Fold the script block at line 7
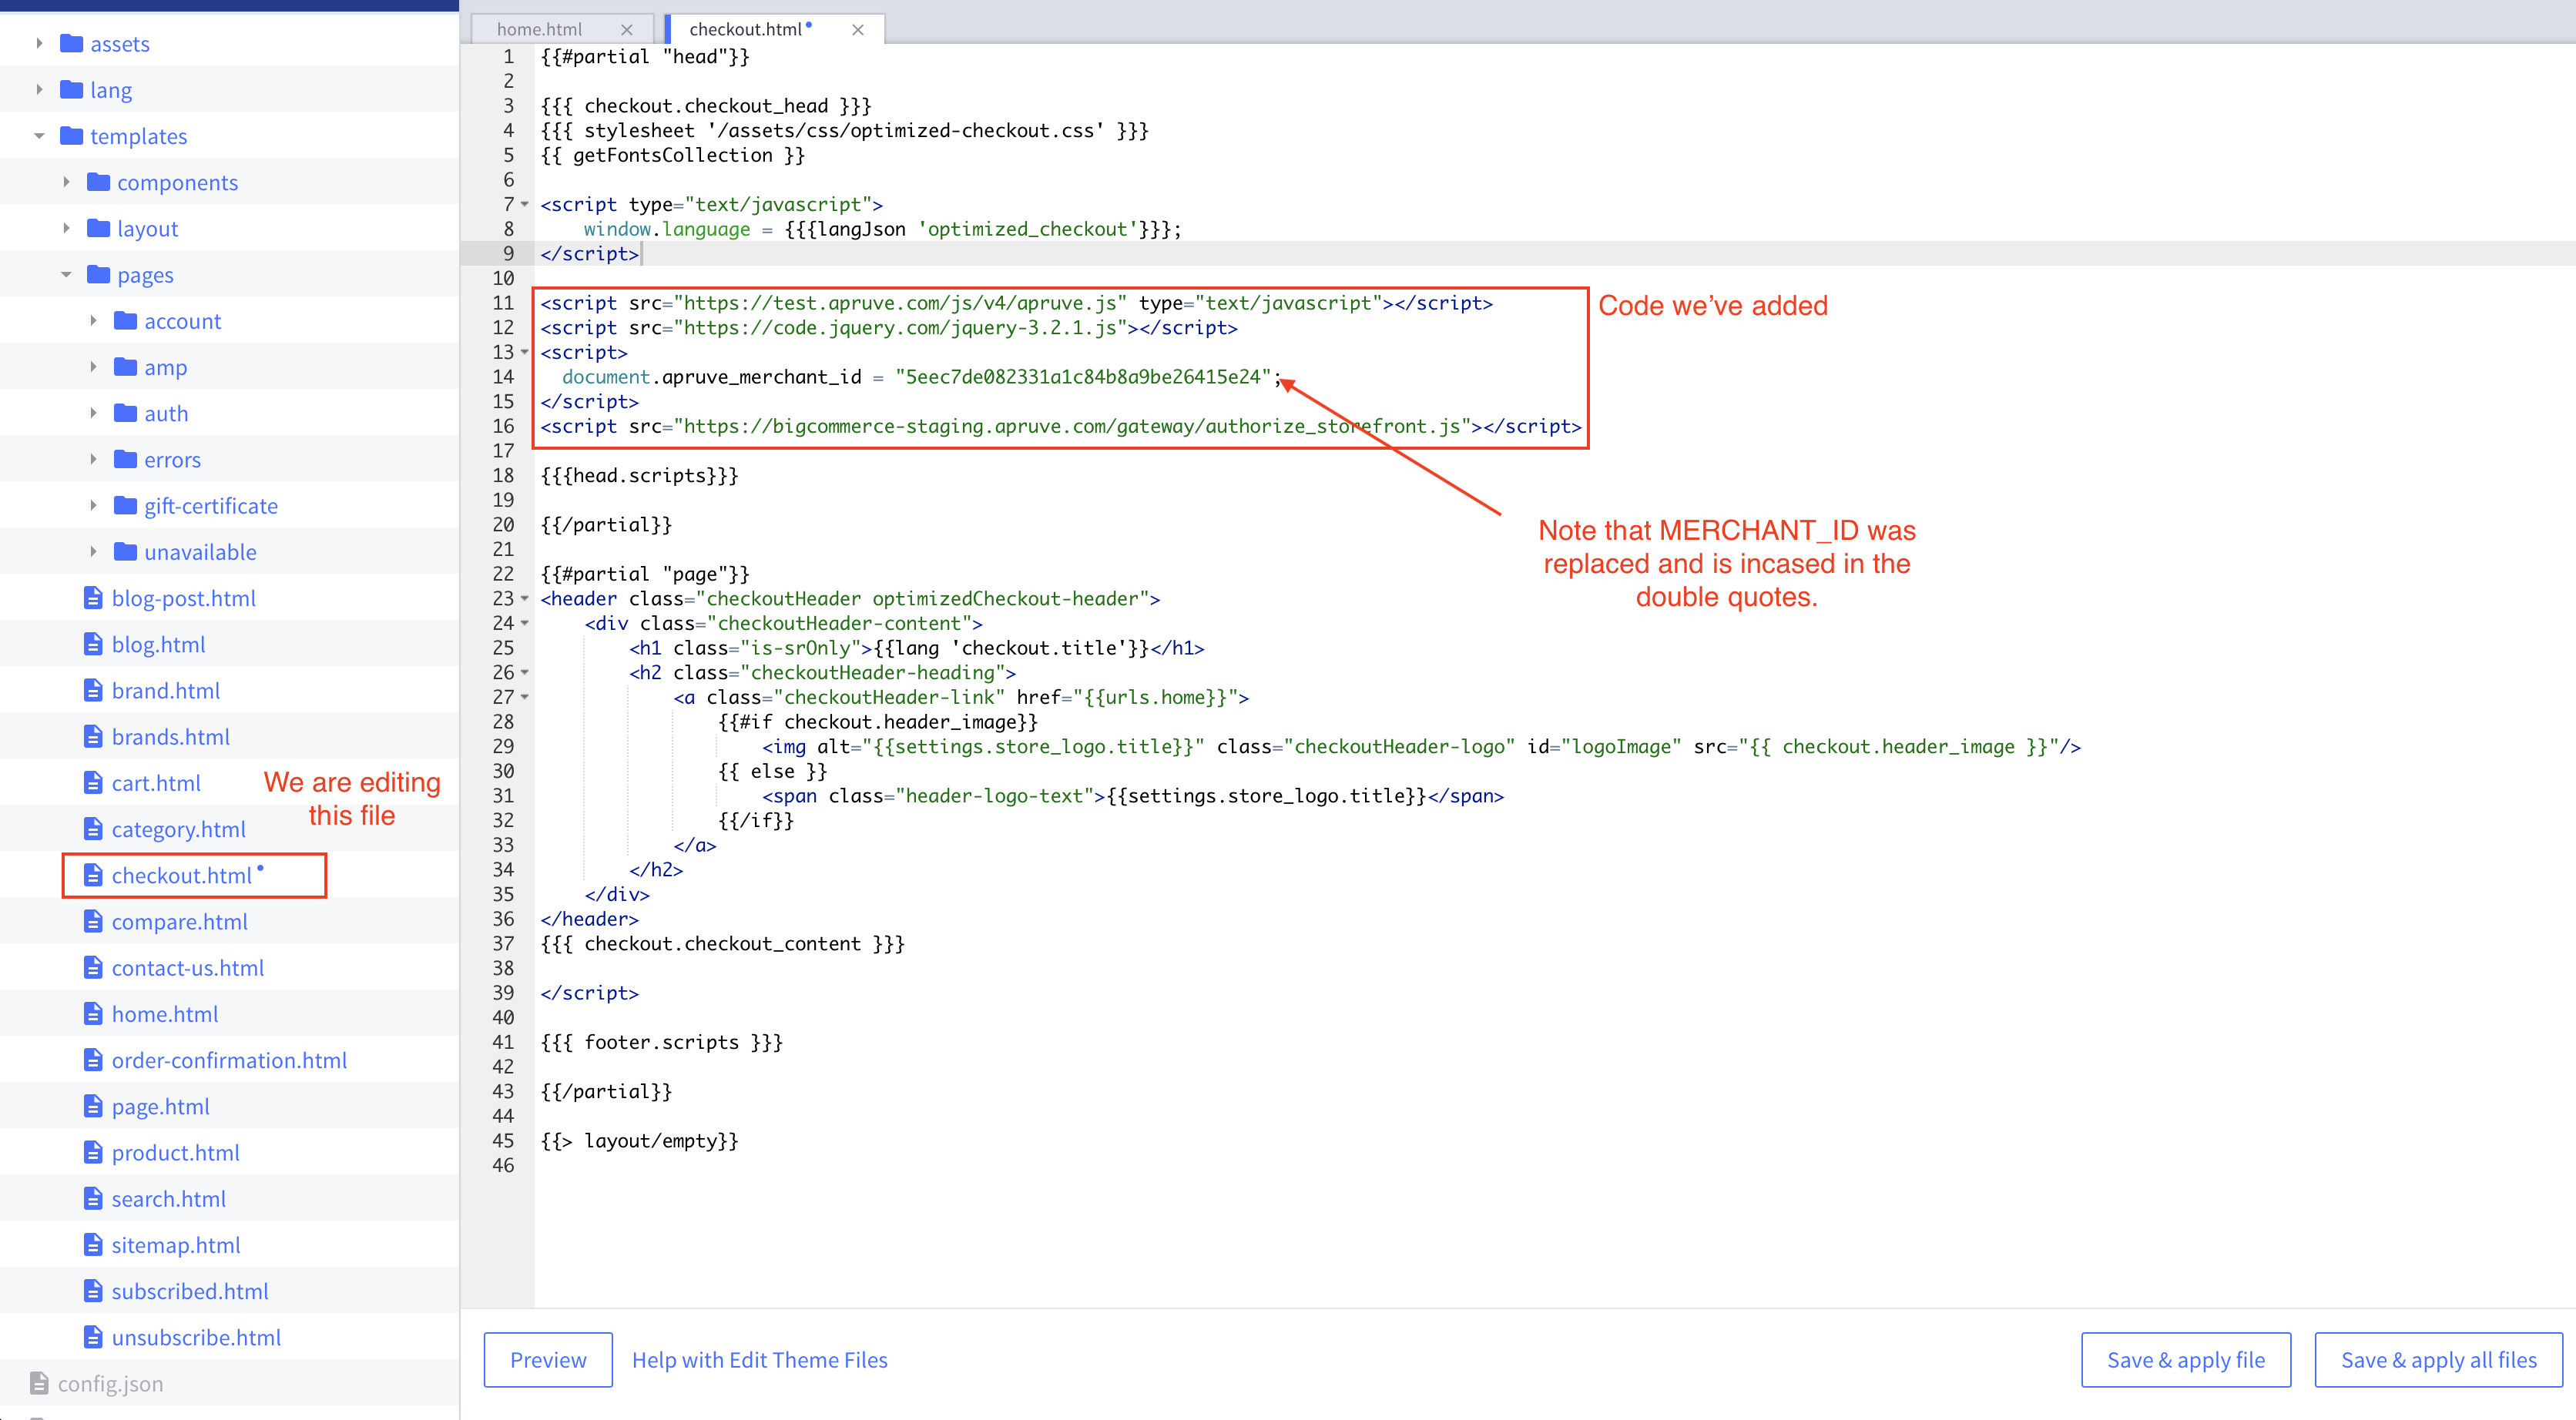Image resolution: width=2576 pixels, height=1420 pixels. pyautogui.click(x=525, y=204)
